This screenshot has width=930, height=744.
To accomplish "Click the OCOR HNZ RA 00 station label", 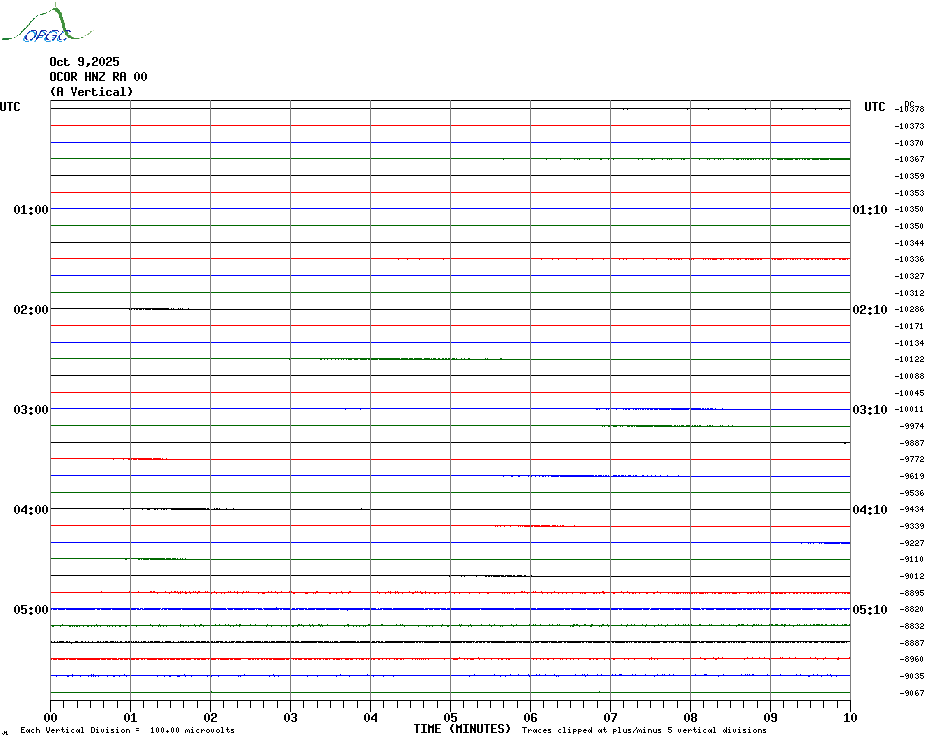I will point(98,77).
